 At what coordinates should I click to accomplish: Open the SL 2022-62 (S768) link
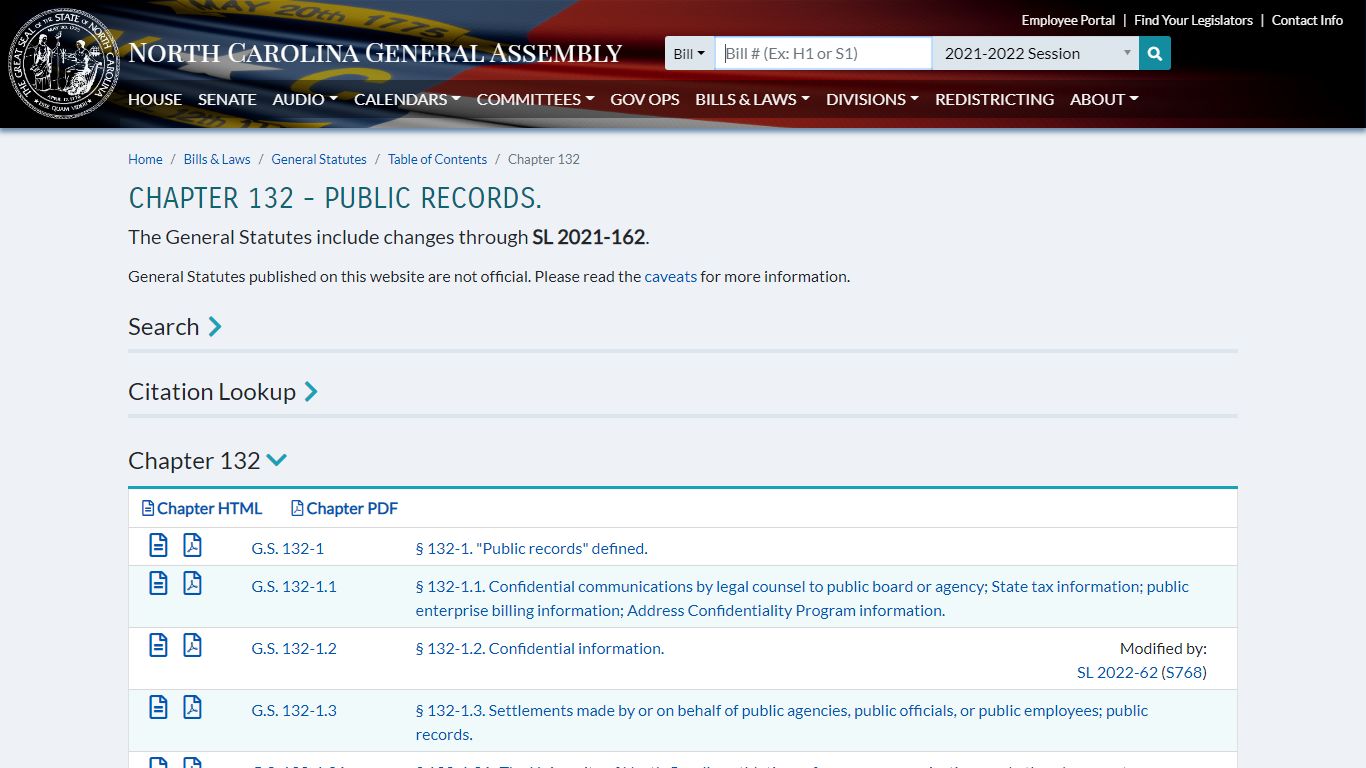(1142, 672)
